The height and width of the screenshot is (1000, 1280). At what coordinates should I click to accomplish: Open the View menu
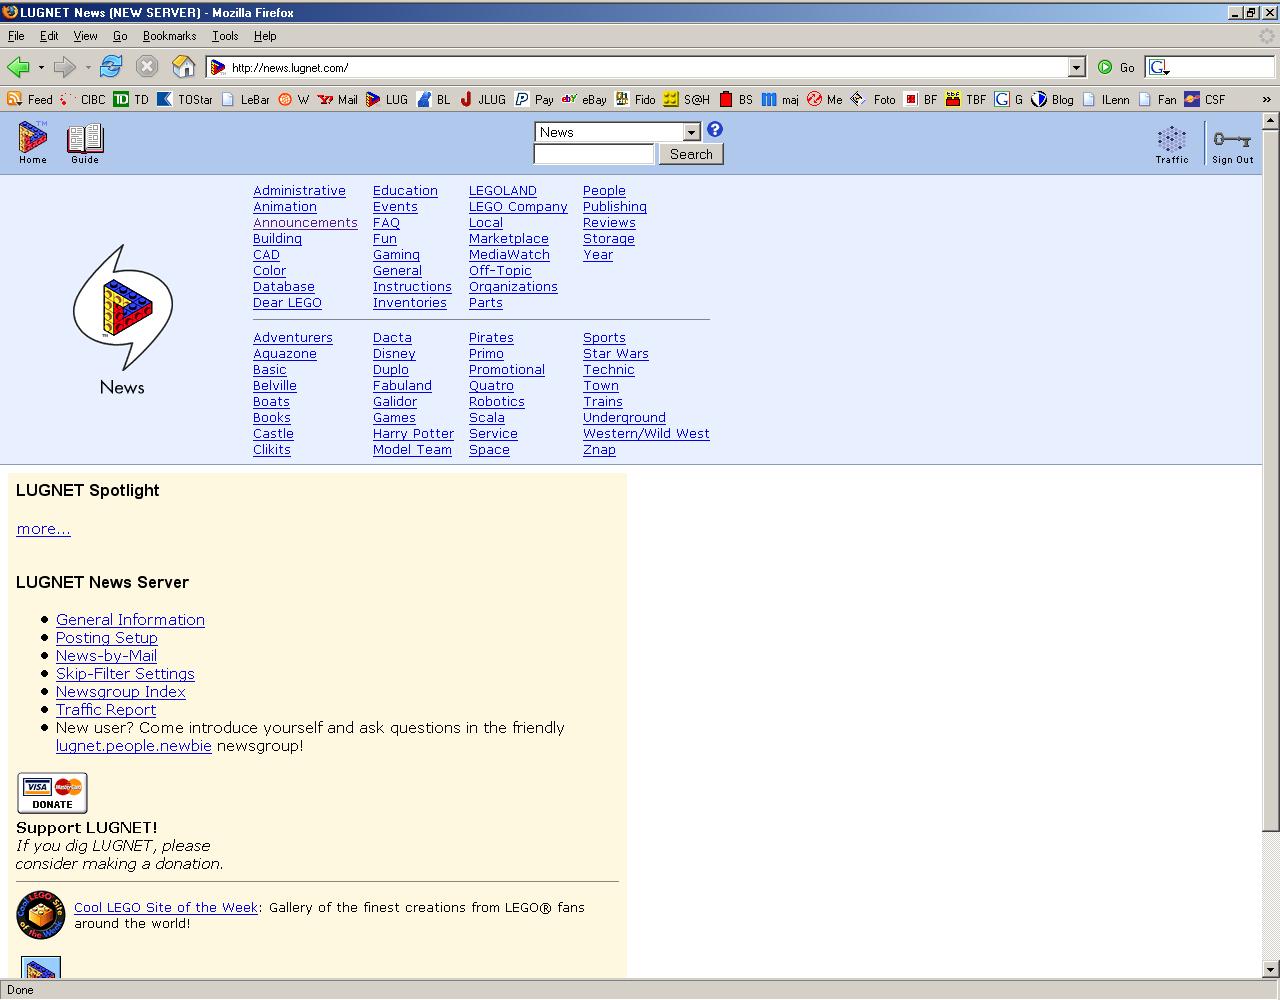[85, 36]
